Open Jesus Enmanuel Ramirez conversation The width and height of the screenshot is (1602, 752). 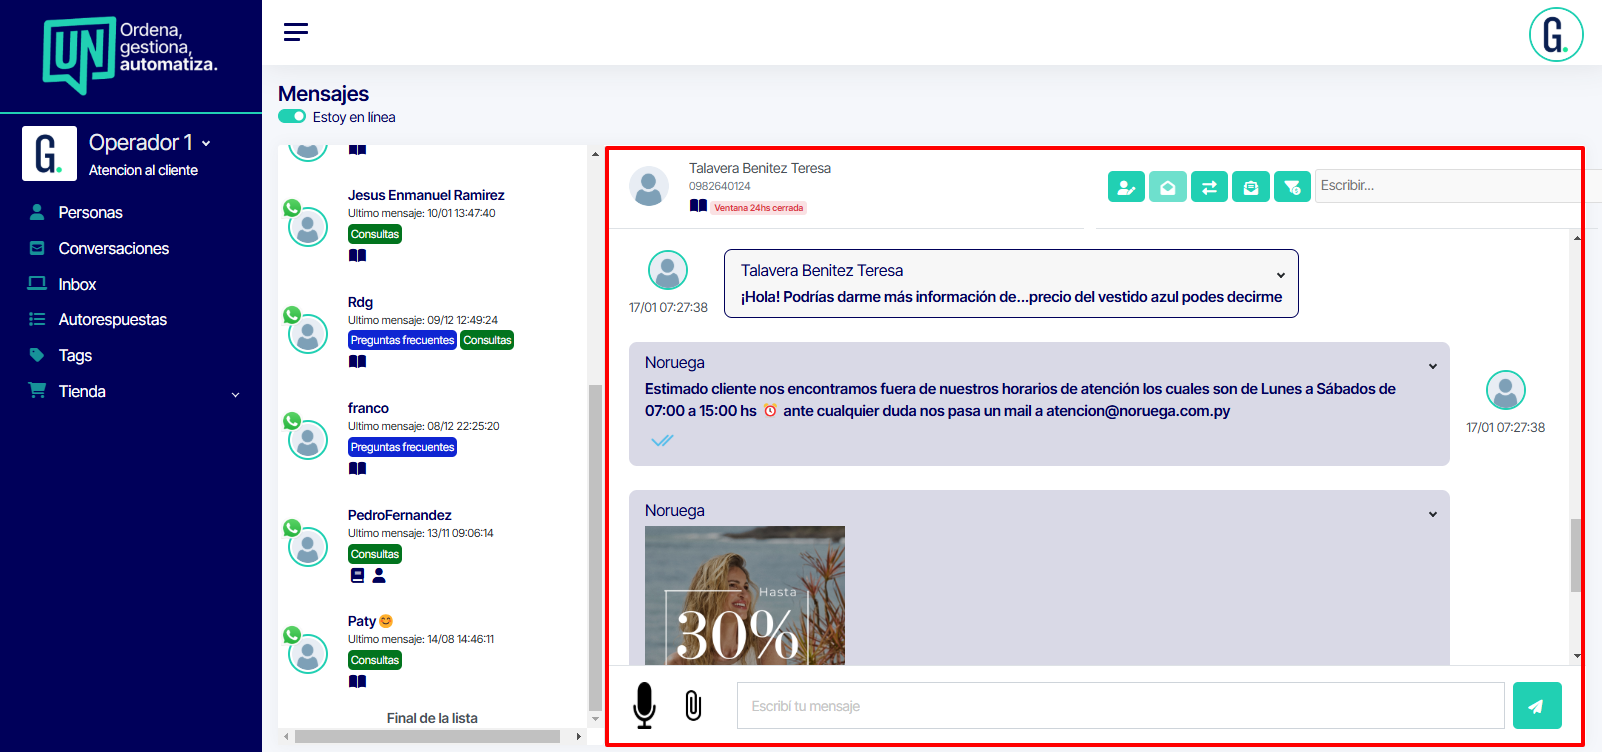pyautogui.click(x=426, y=195)
